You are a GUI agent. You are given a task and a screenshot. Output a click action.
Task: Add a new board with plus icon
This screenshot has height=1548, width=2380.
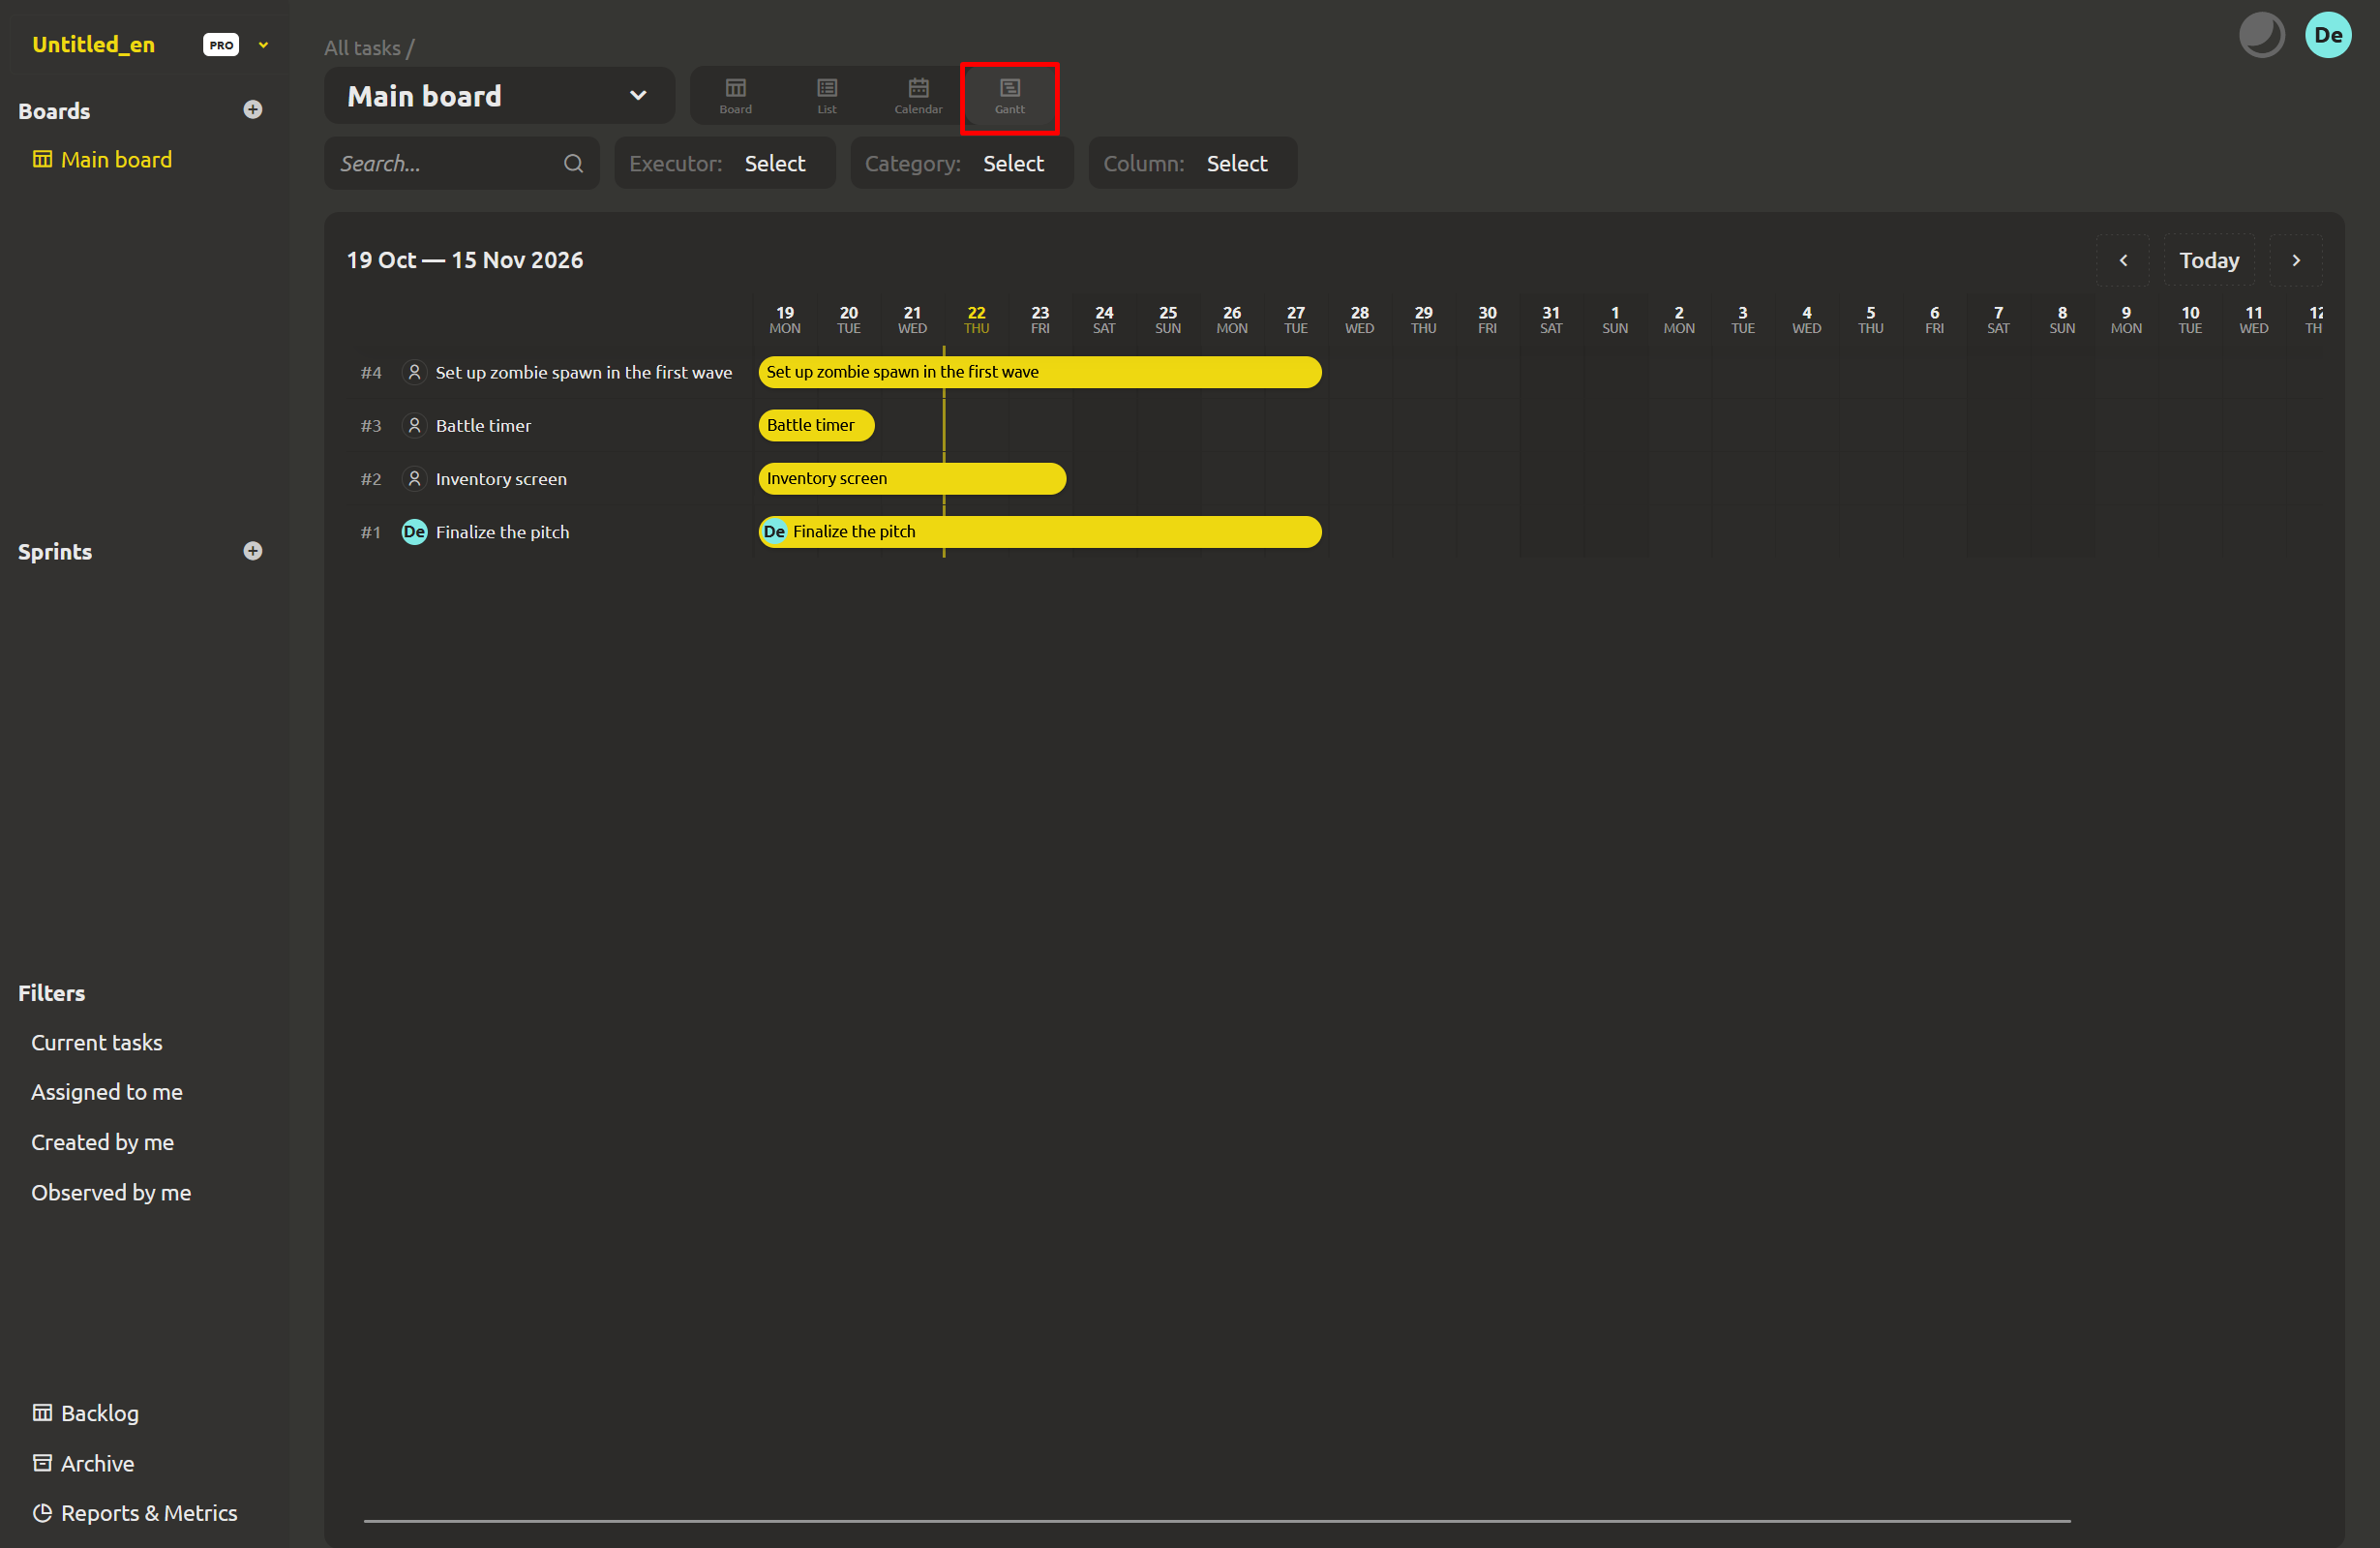tap(253, 110)
